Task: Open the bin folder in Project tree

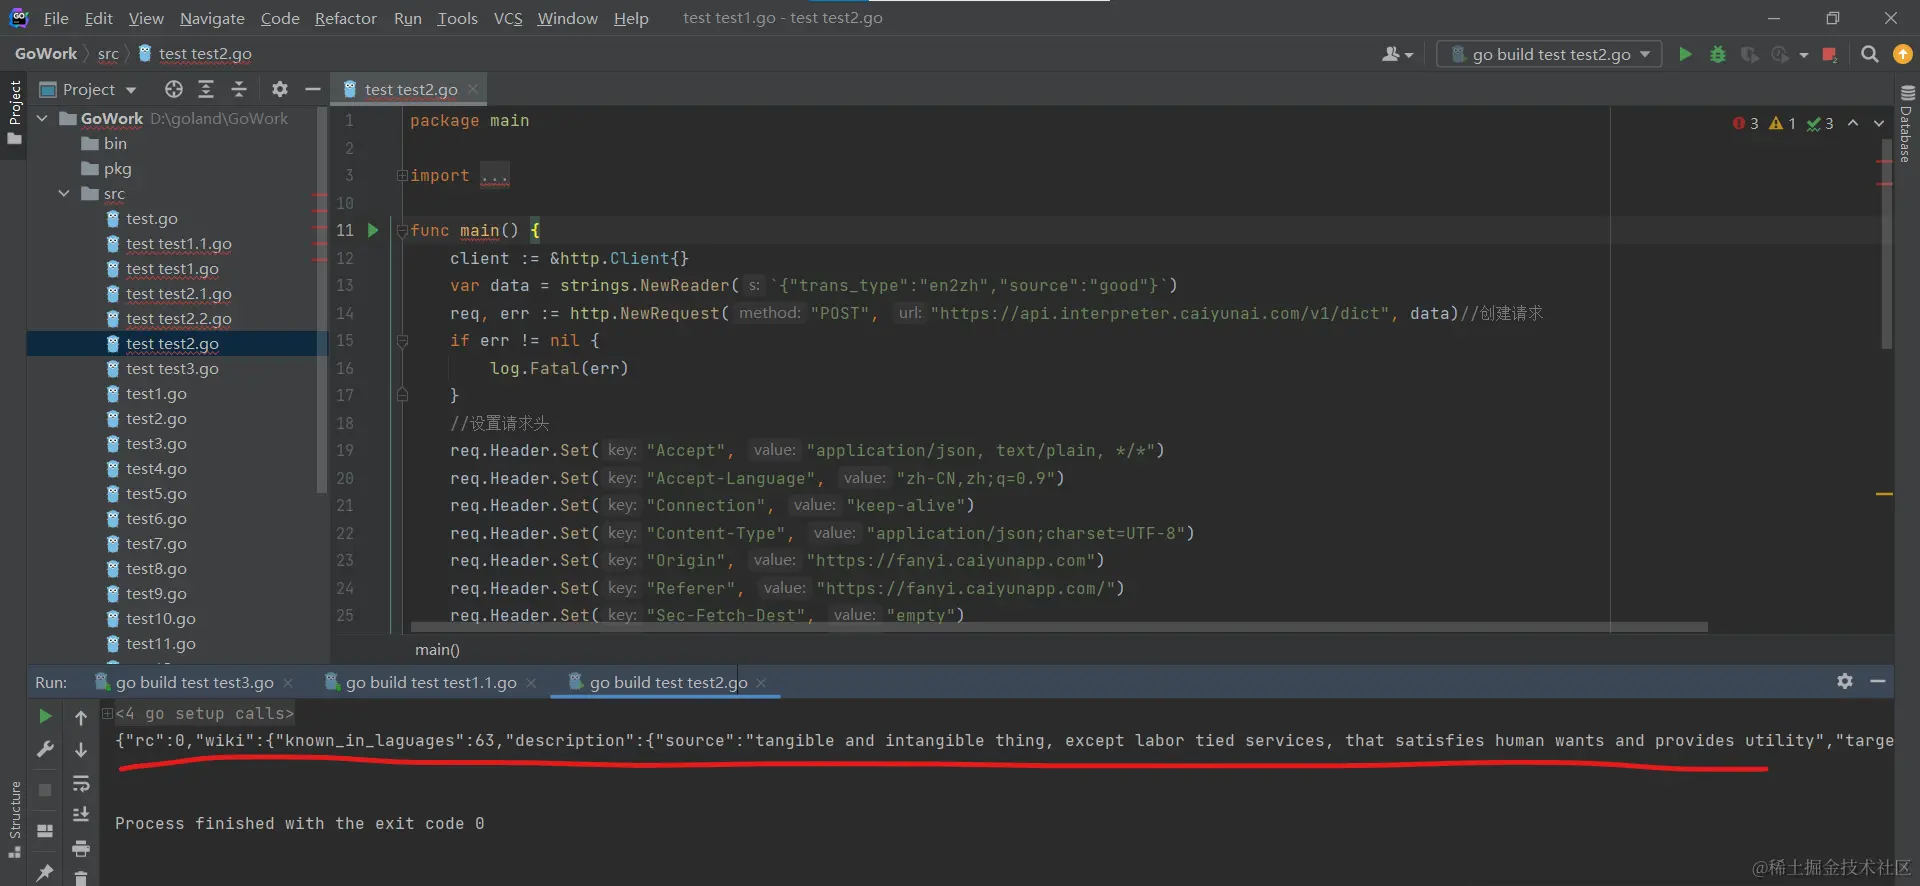Action: (115, 143)
